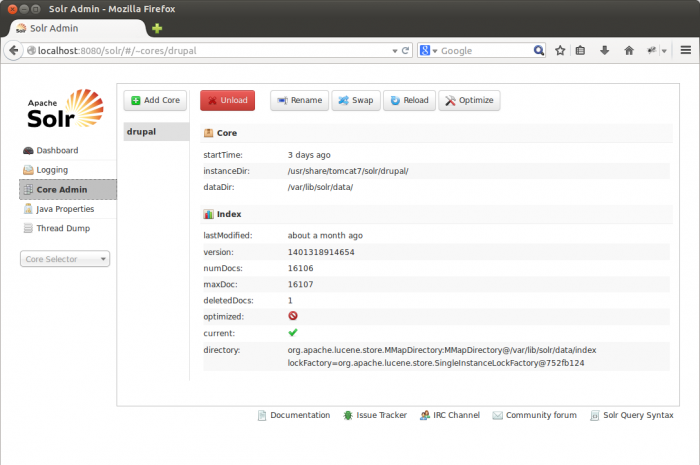Click the Thread Dump lines icon
The height and width of the screenshot is (465, 700).
click(x=28, y=228)
